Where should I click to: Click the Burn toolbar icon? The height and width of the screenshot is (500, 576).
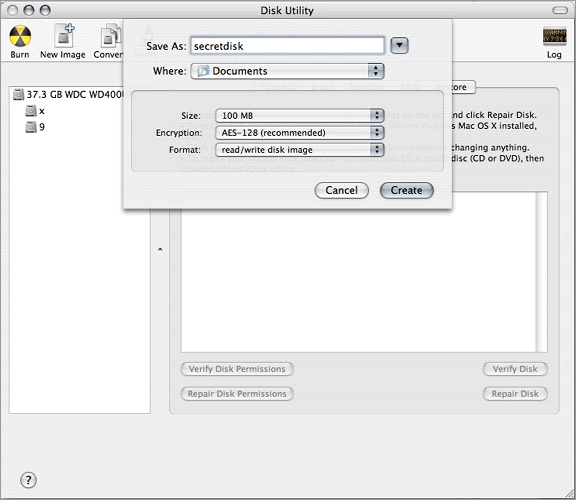(20, 41)
